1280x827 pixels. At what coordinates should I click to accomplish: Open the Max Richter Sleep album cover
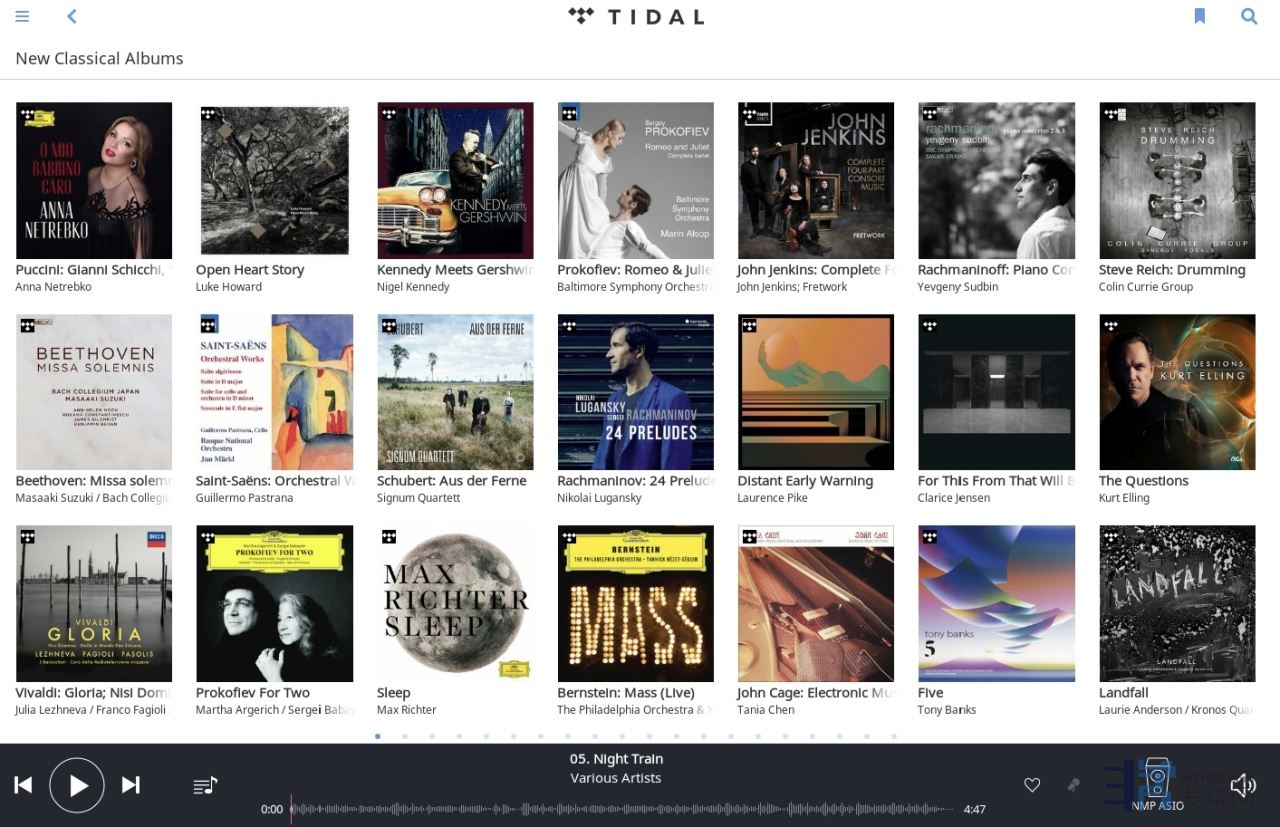point(455,603)
